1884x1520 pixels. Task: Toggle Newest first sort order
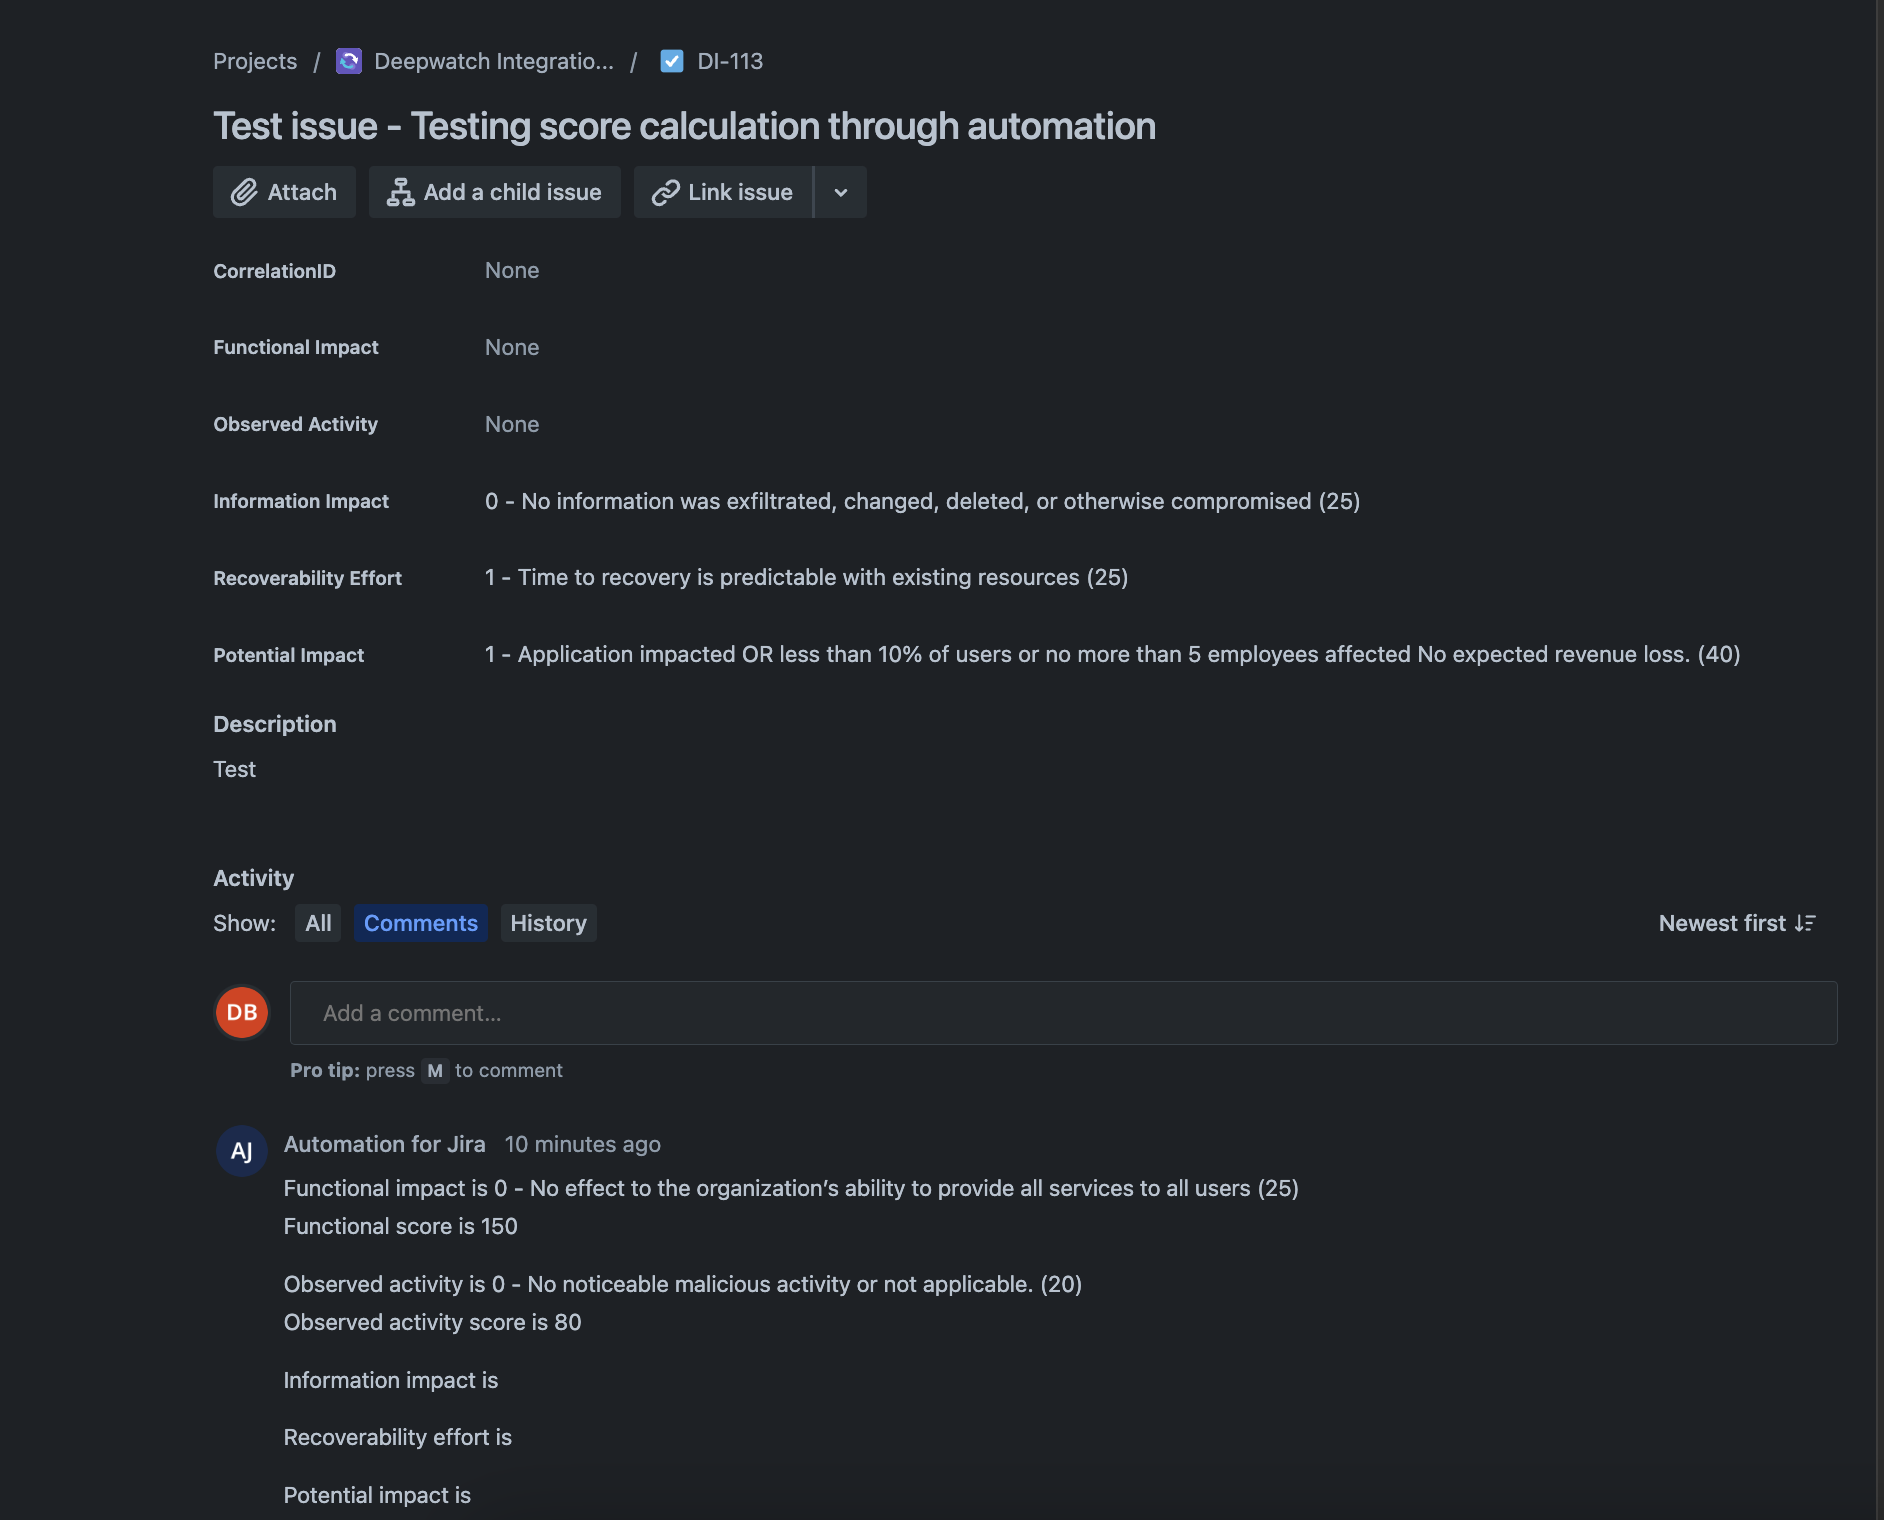1737,923
